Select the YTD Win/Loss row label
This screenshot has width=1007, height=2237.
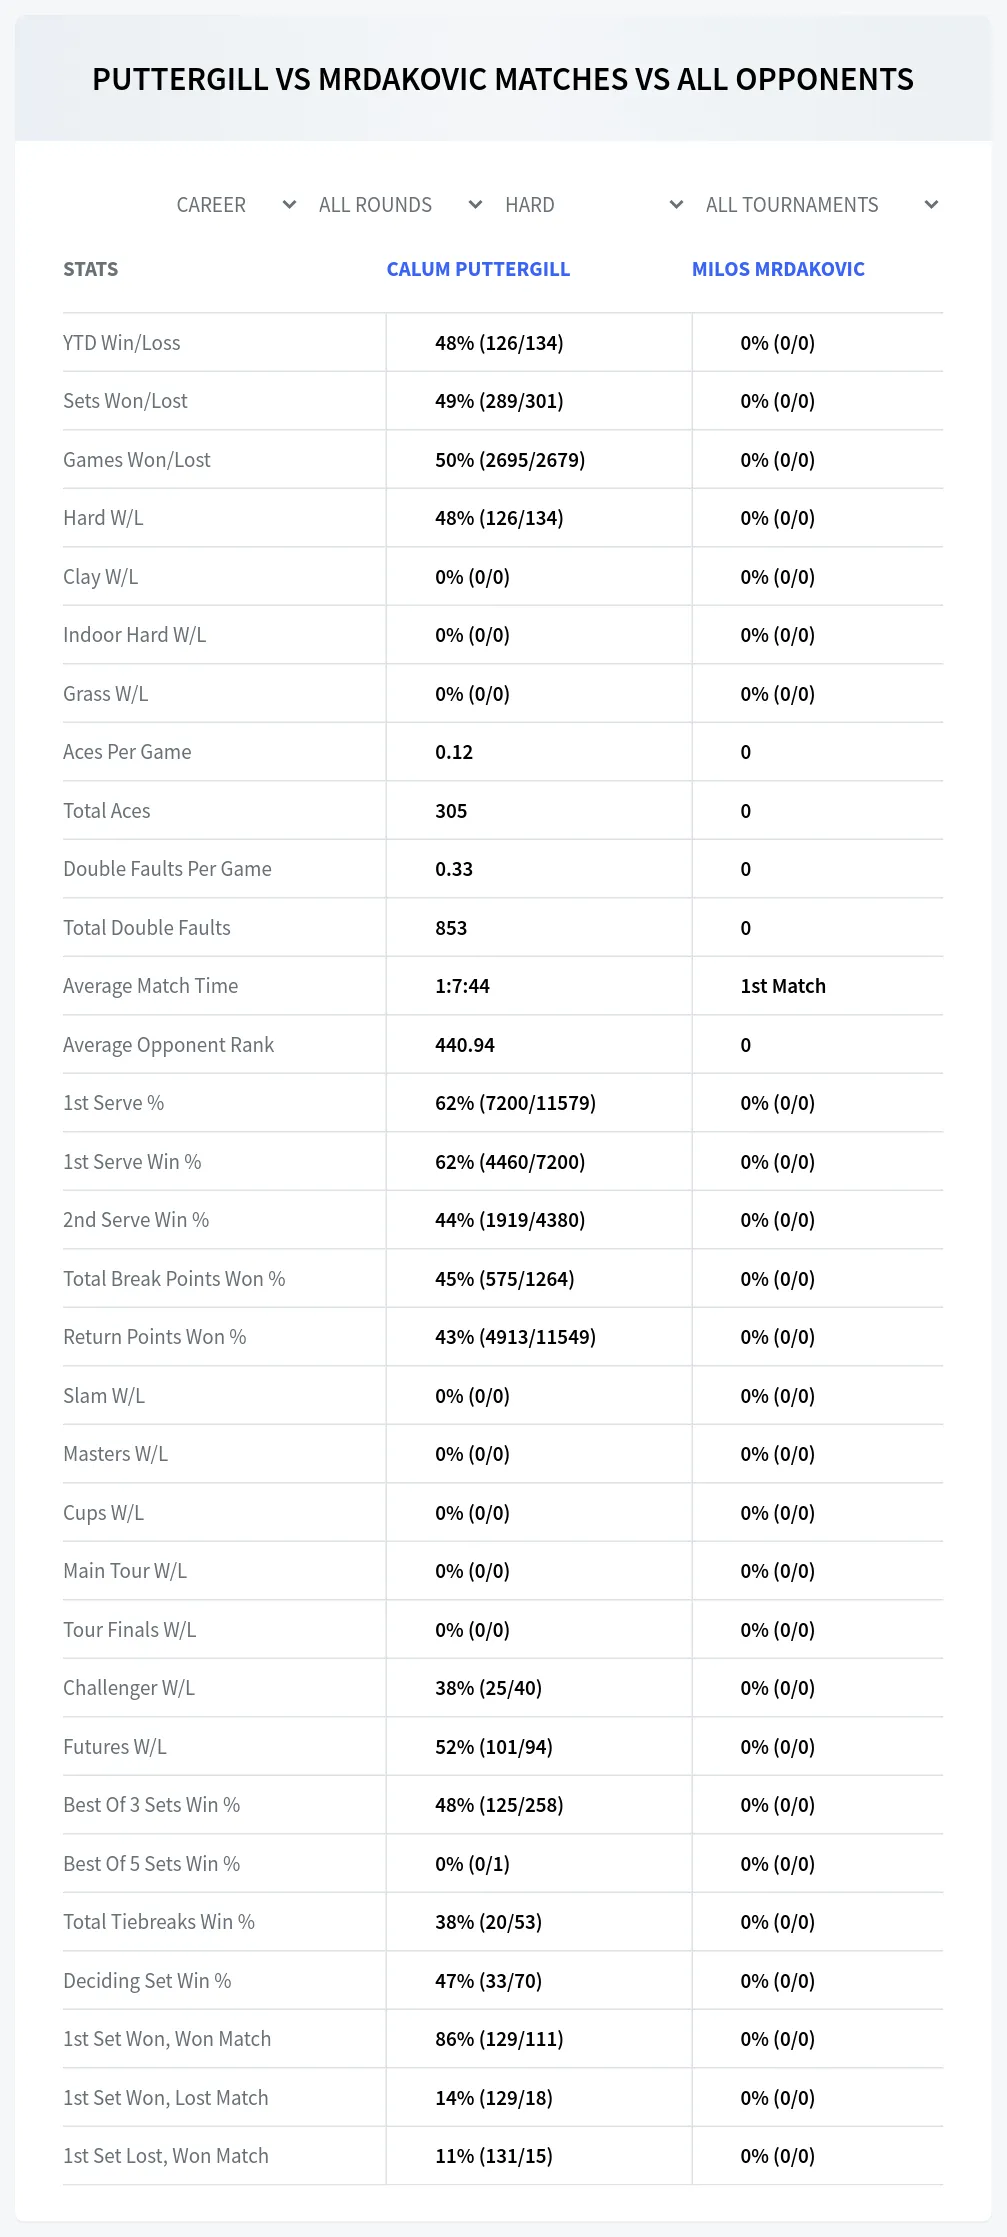point(122,343)
